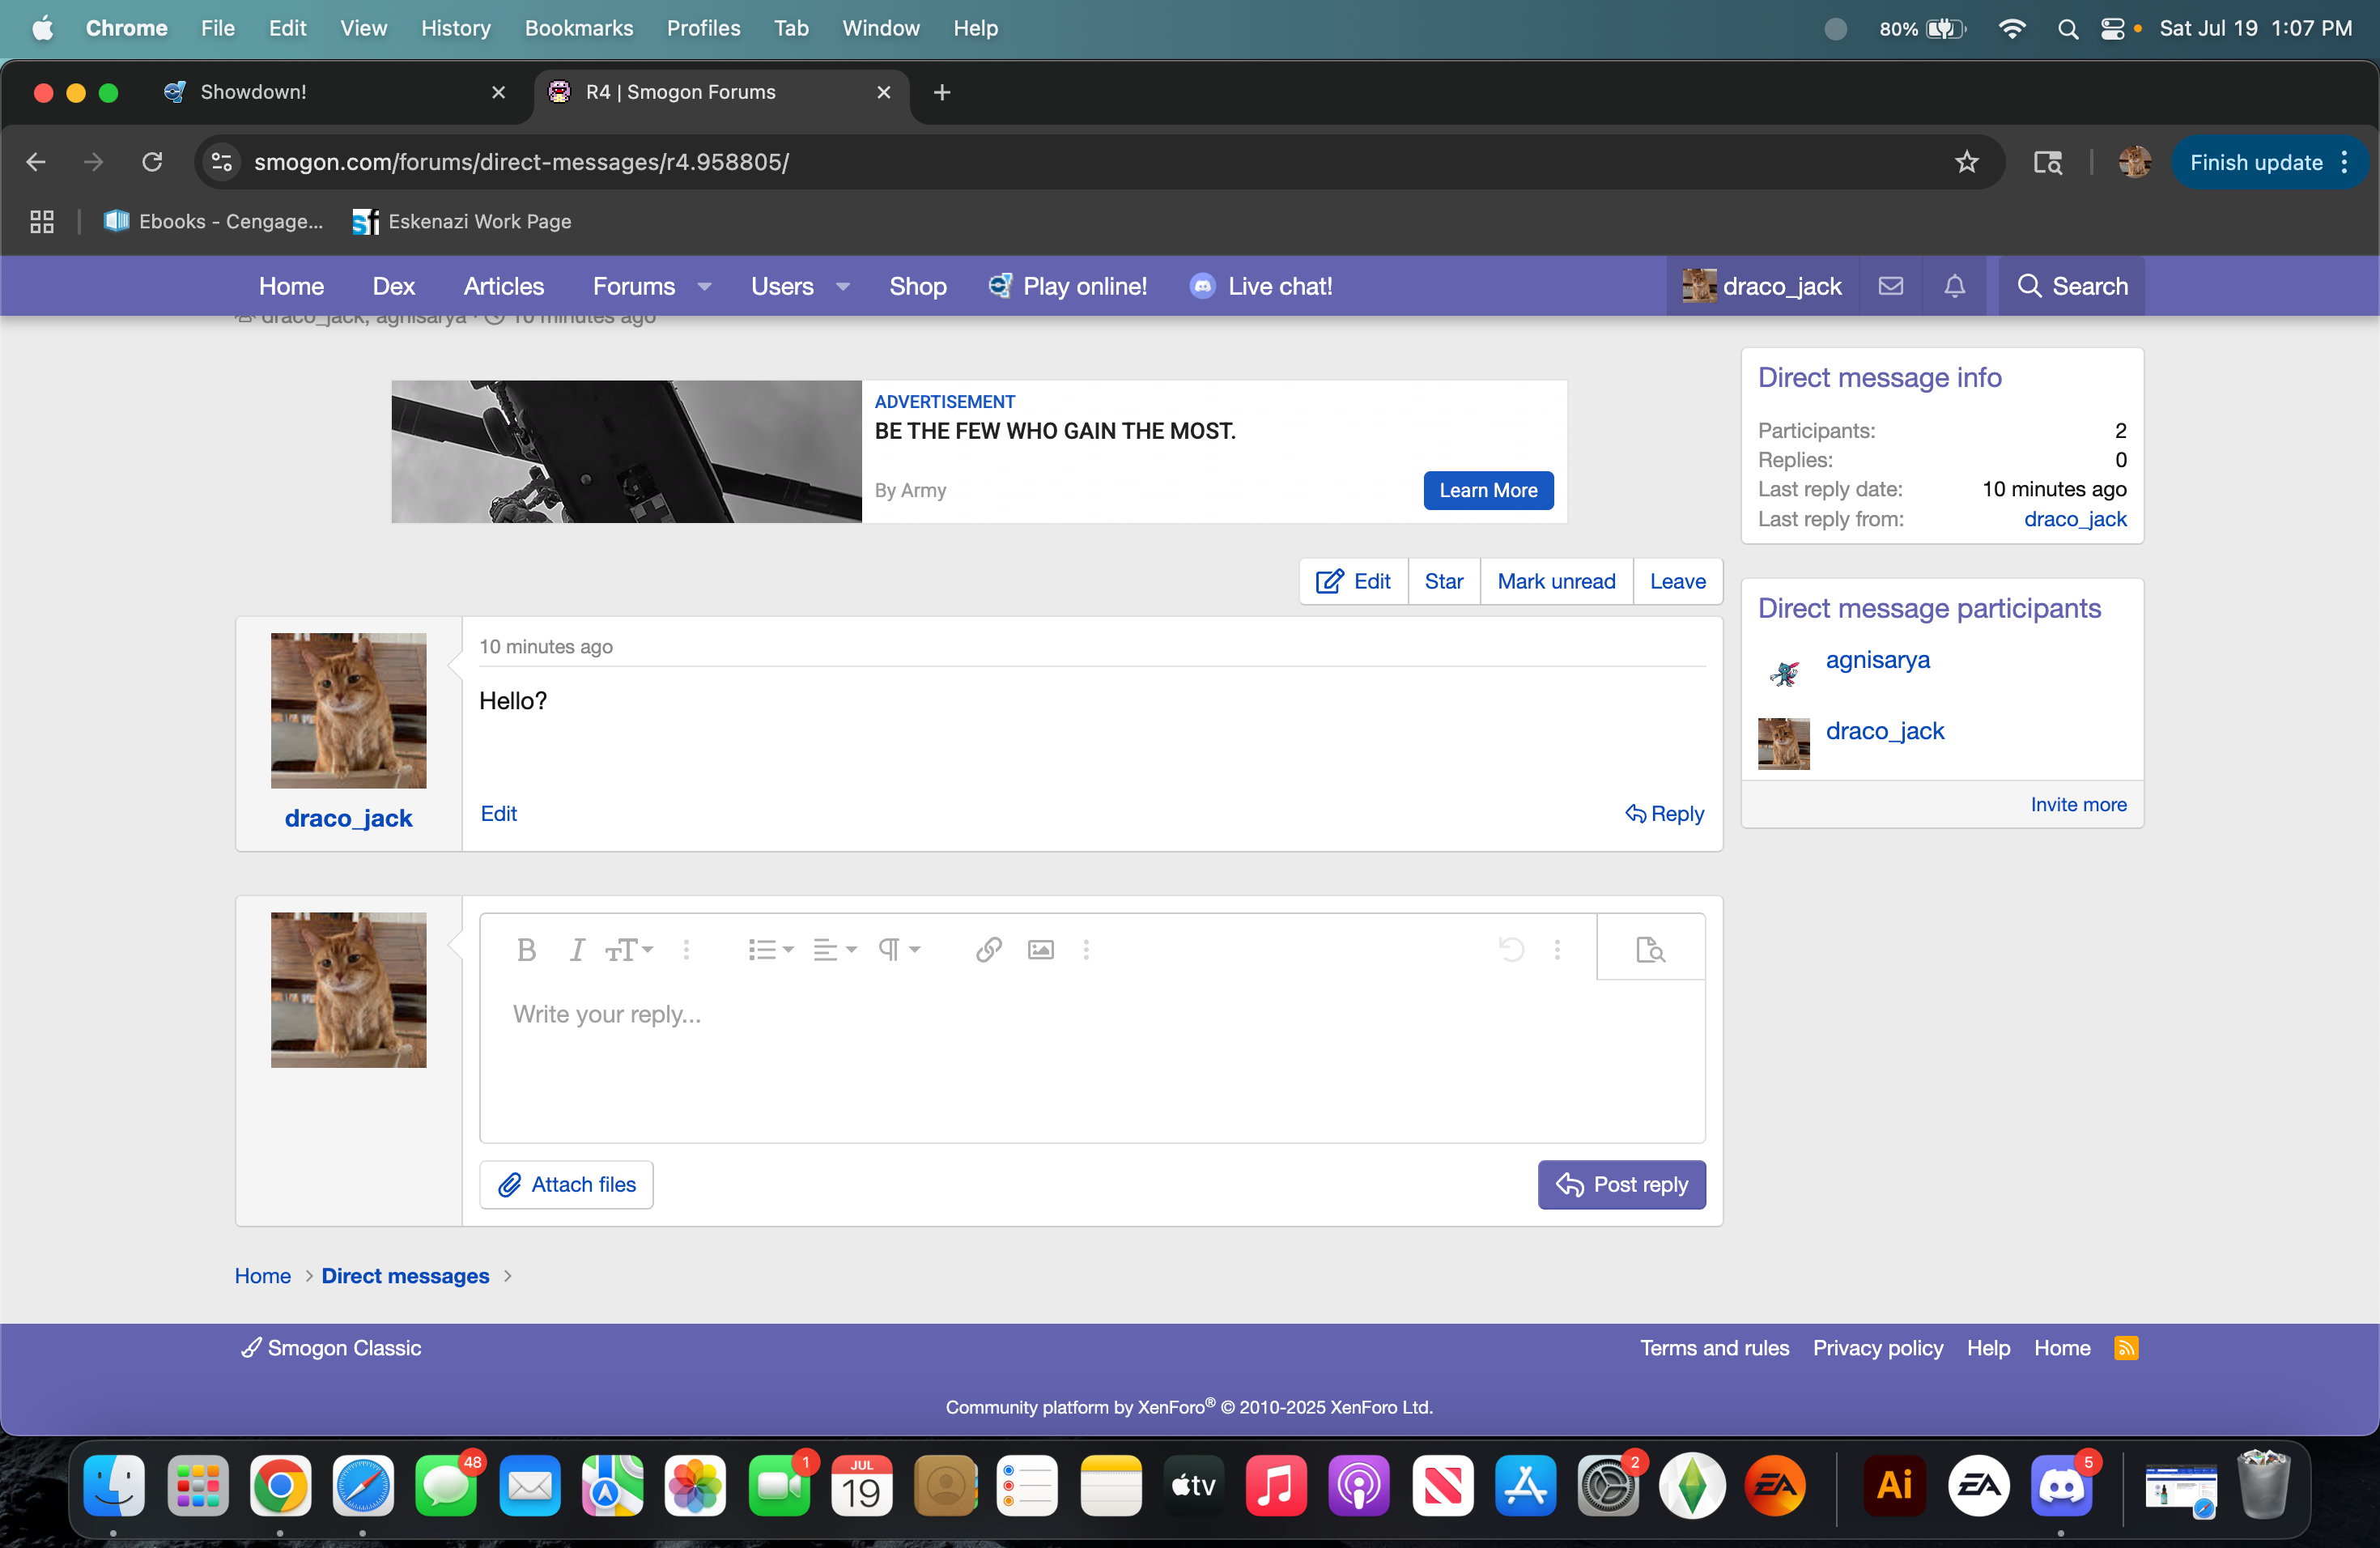Click the undo icon in editor toolbar
2380x1548 pixels.
(1511, 949)
